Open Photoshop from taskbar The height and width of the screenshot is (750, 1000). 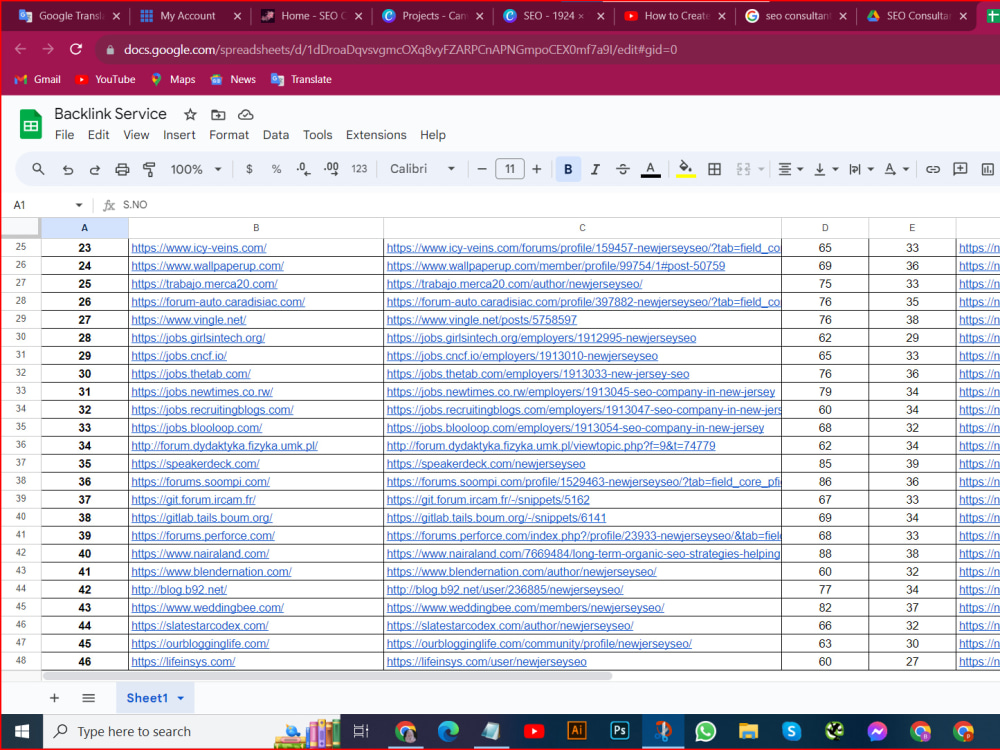[619, 731]
